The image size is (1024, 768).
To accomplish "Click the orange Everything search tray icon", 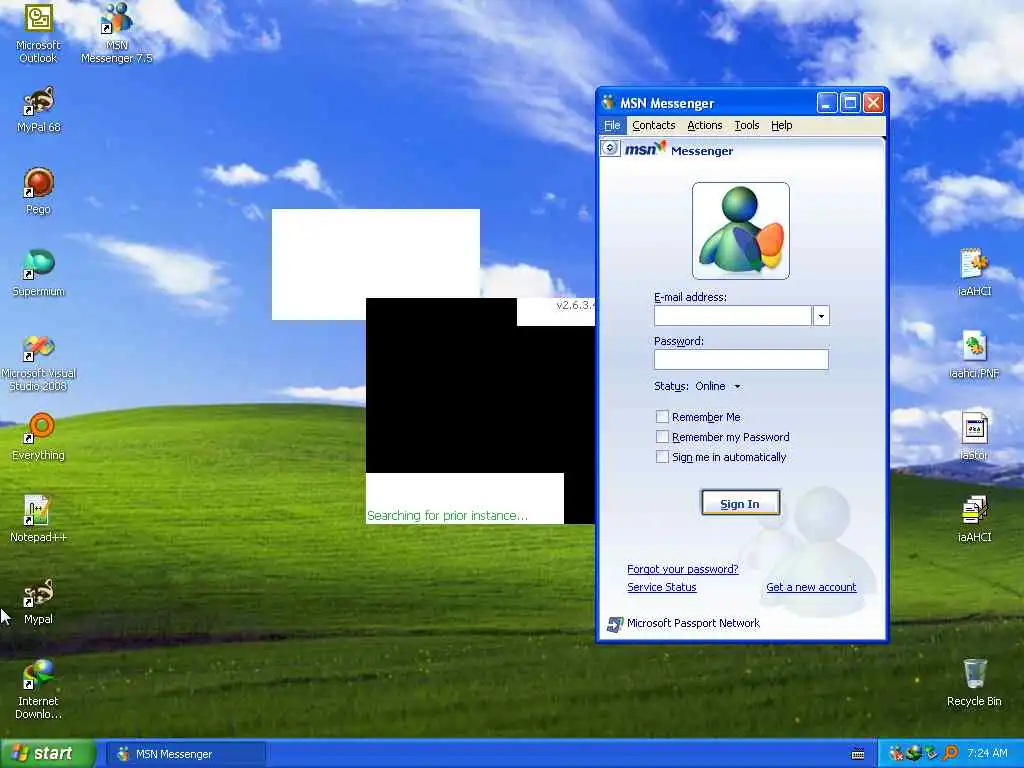I will [x=950, y=754].
